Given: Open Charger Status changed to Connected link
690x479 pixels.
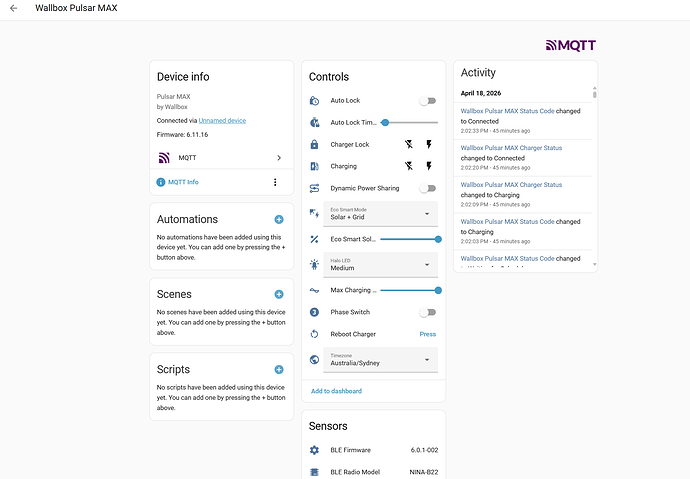Looking at the screenshot, I should coord(511,148).
